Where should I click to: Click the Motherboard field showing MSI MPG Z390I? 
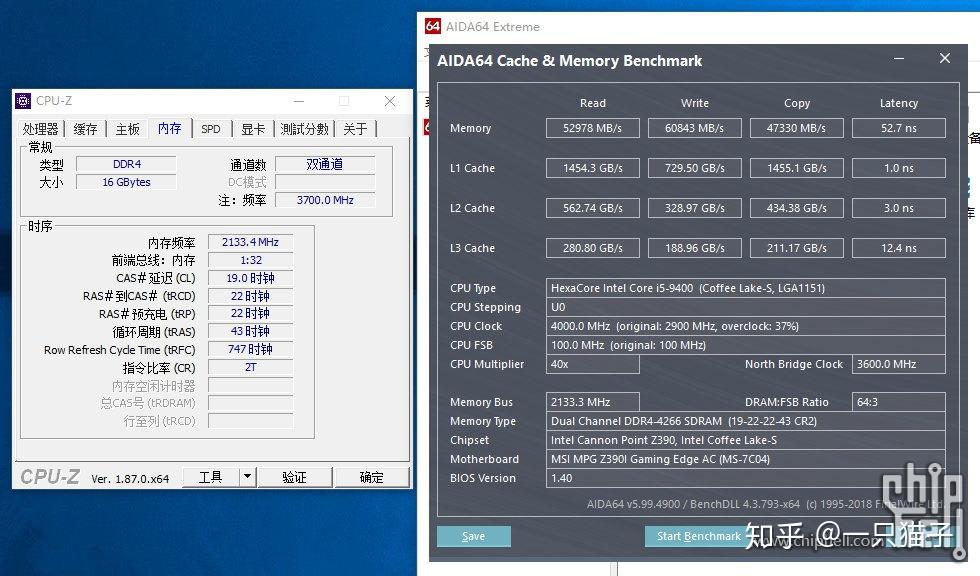tap(746, 459)
